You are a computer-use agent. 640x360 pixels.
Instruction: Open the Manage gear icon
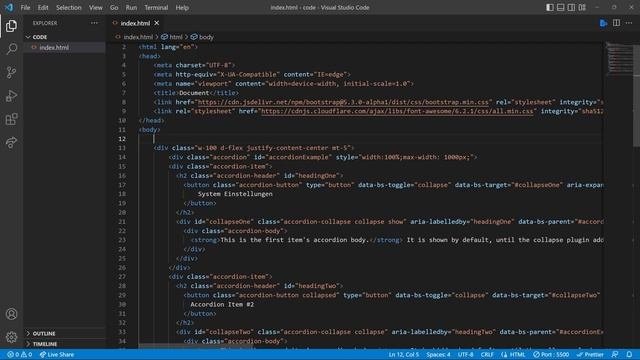[x=11, y=337]
